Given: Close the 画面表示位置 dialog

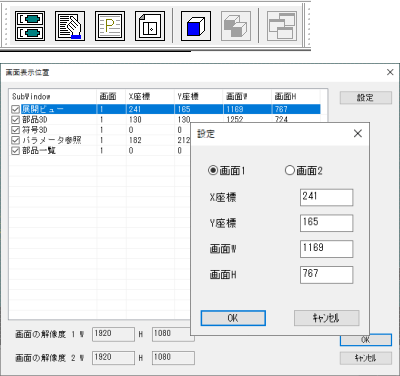Looking at the screenshot, I should [390, 72].
